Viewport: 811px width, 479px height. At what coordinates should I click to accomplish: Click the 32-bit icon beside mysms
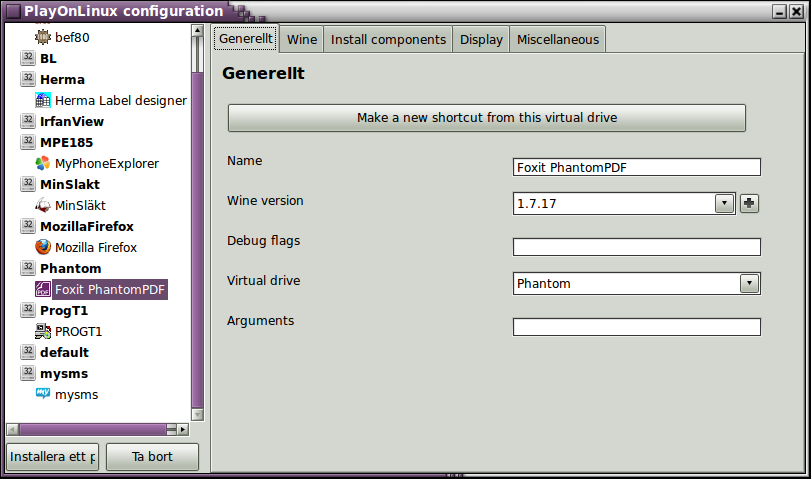coord(28,372)
